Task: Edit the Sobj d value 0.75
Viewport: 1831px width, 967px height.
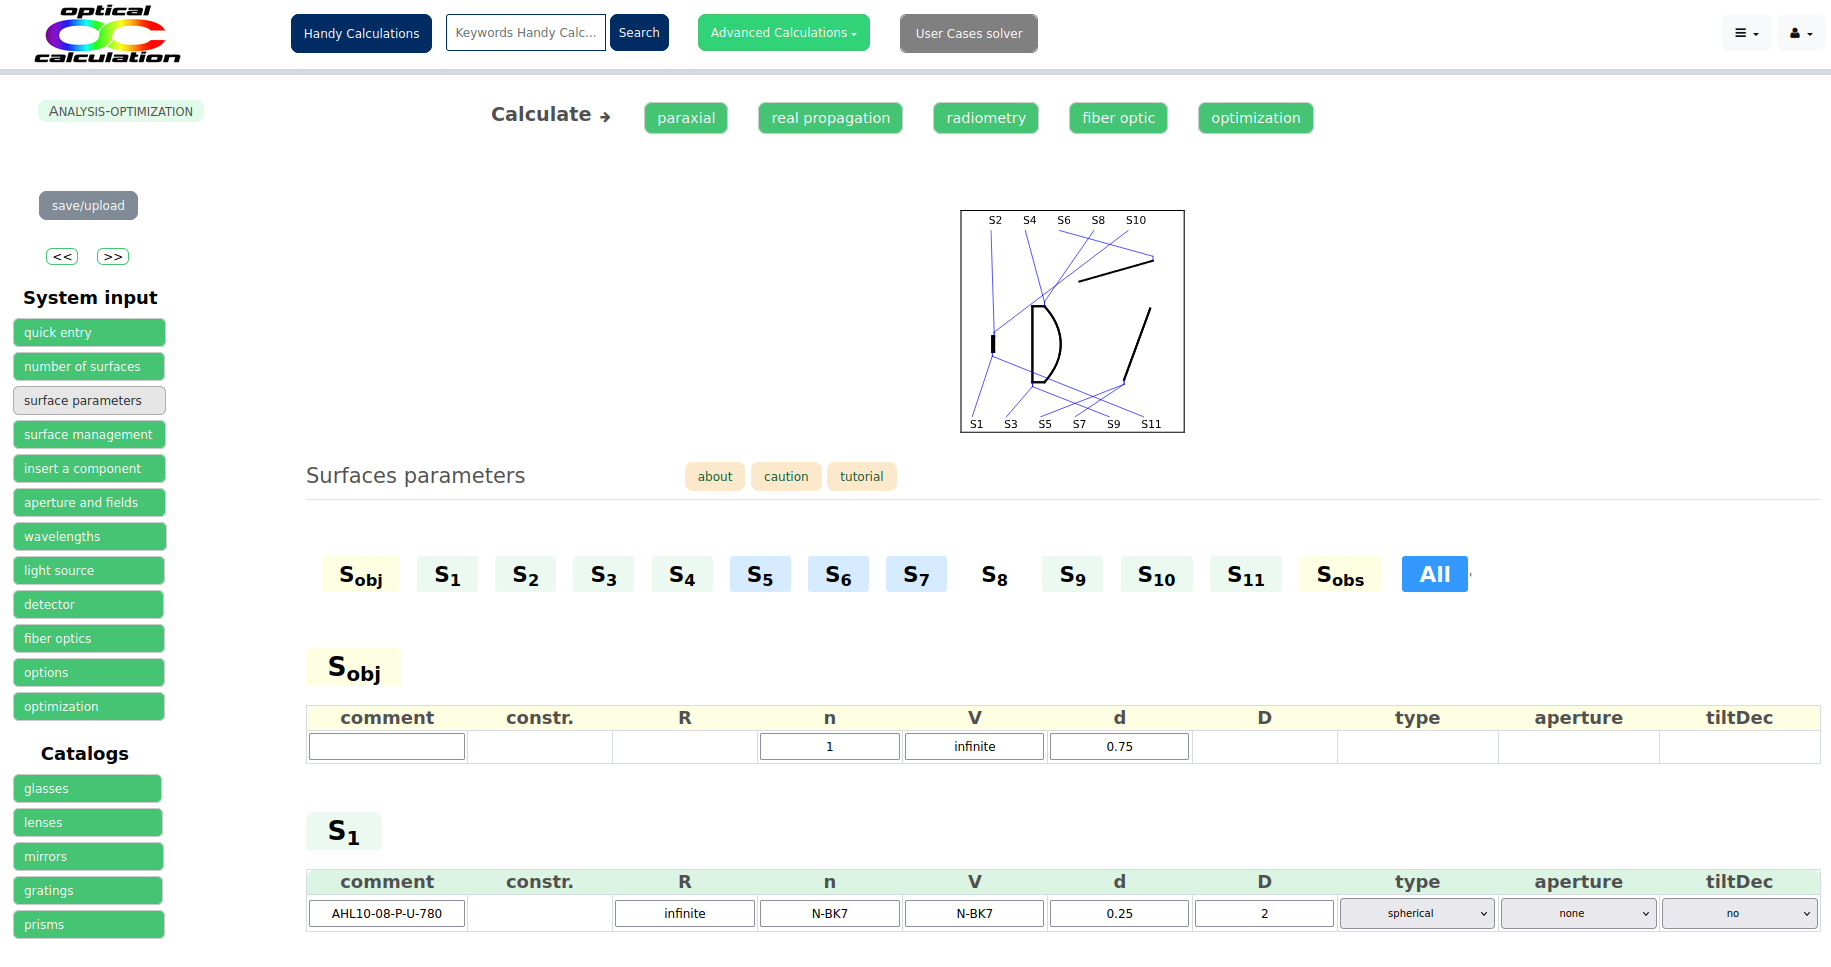Action: pyautogui.click(x=1119, y=746)
